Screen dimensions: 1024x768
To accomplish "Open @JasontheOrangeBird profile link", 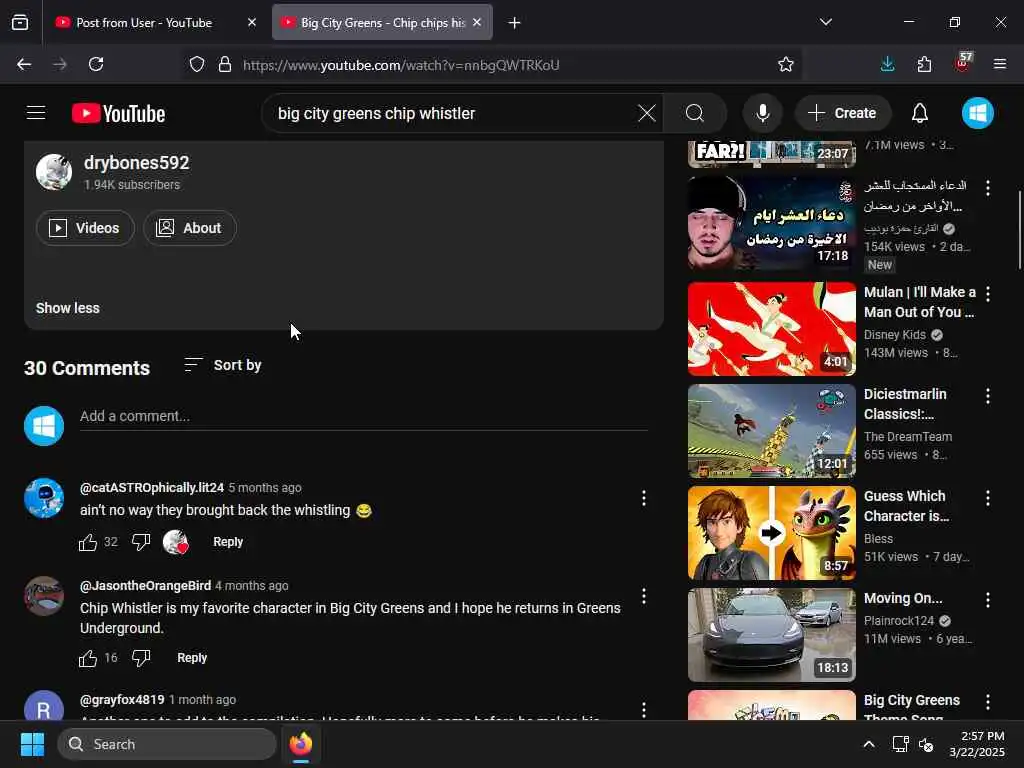I will 145,586.
